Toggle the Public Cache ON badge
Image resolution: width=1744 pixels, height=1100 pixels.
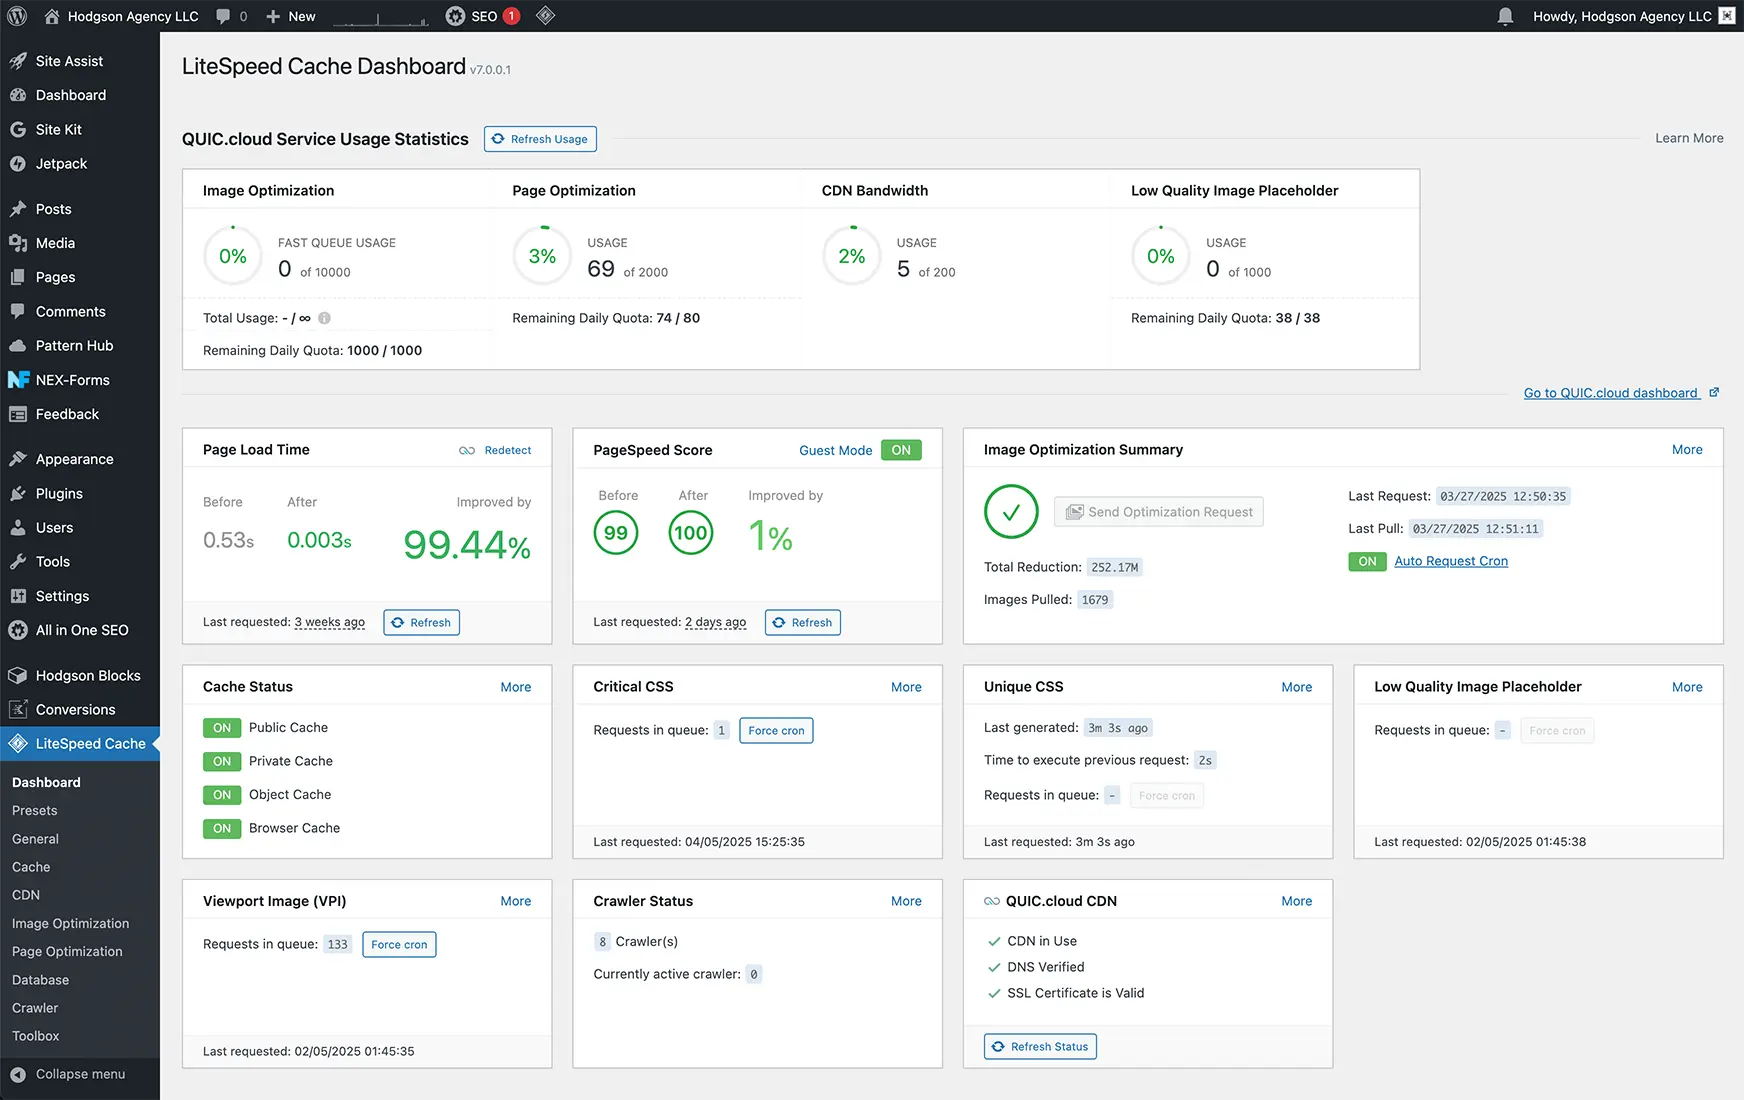click(222, 728)
